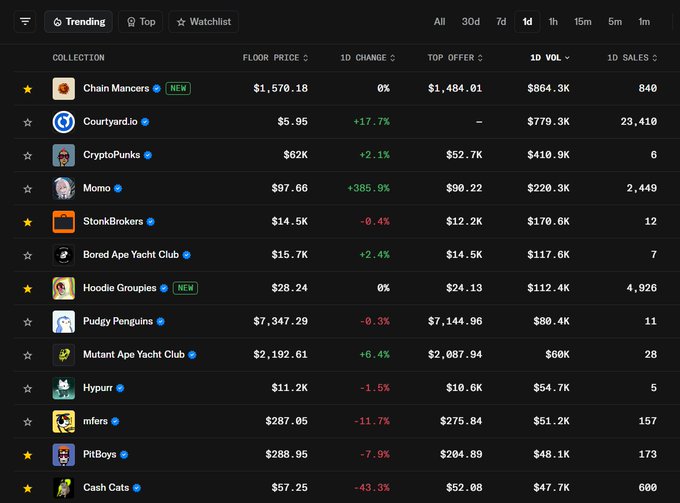Sort by 1D Vol column
This screenshot has width=680, height=503.
pyautogui.click(x=550, y=58)
